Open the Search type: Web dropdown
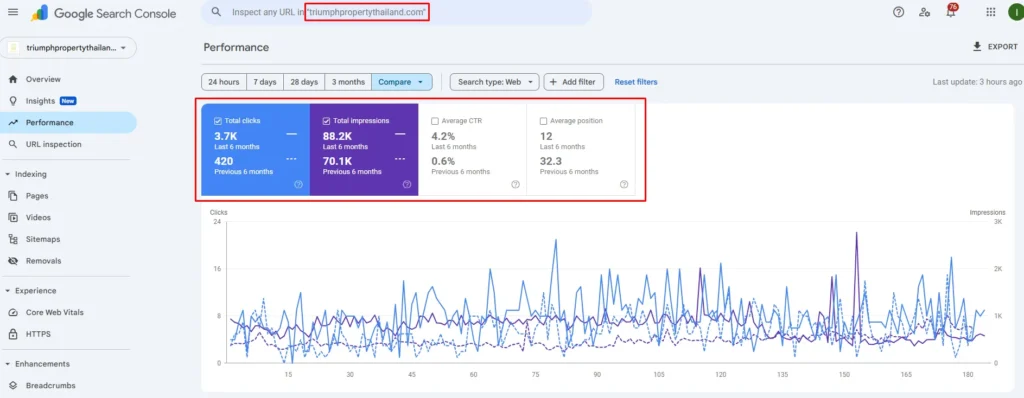The width and height of the screenshot is (1024, 398). tap(494, 82)
